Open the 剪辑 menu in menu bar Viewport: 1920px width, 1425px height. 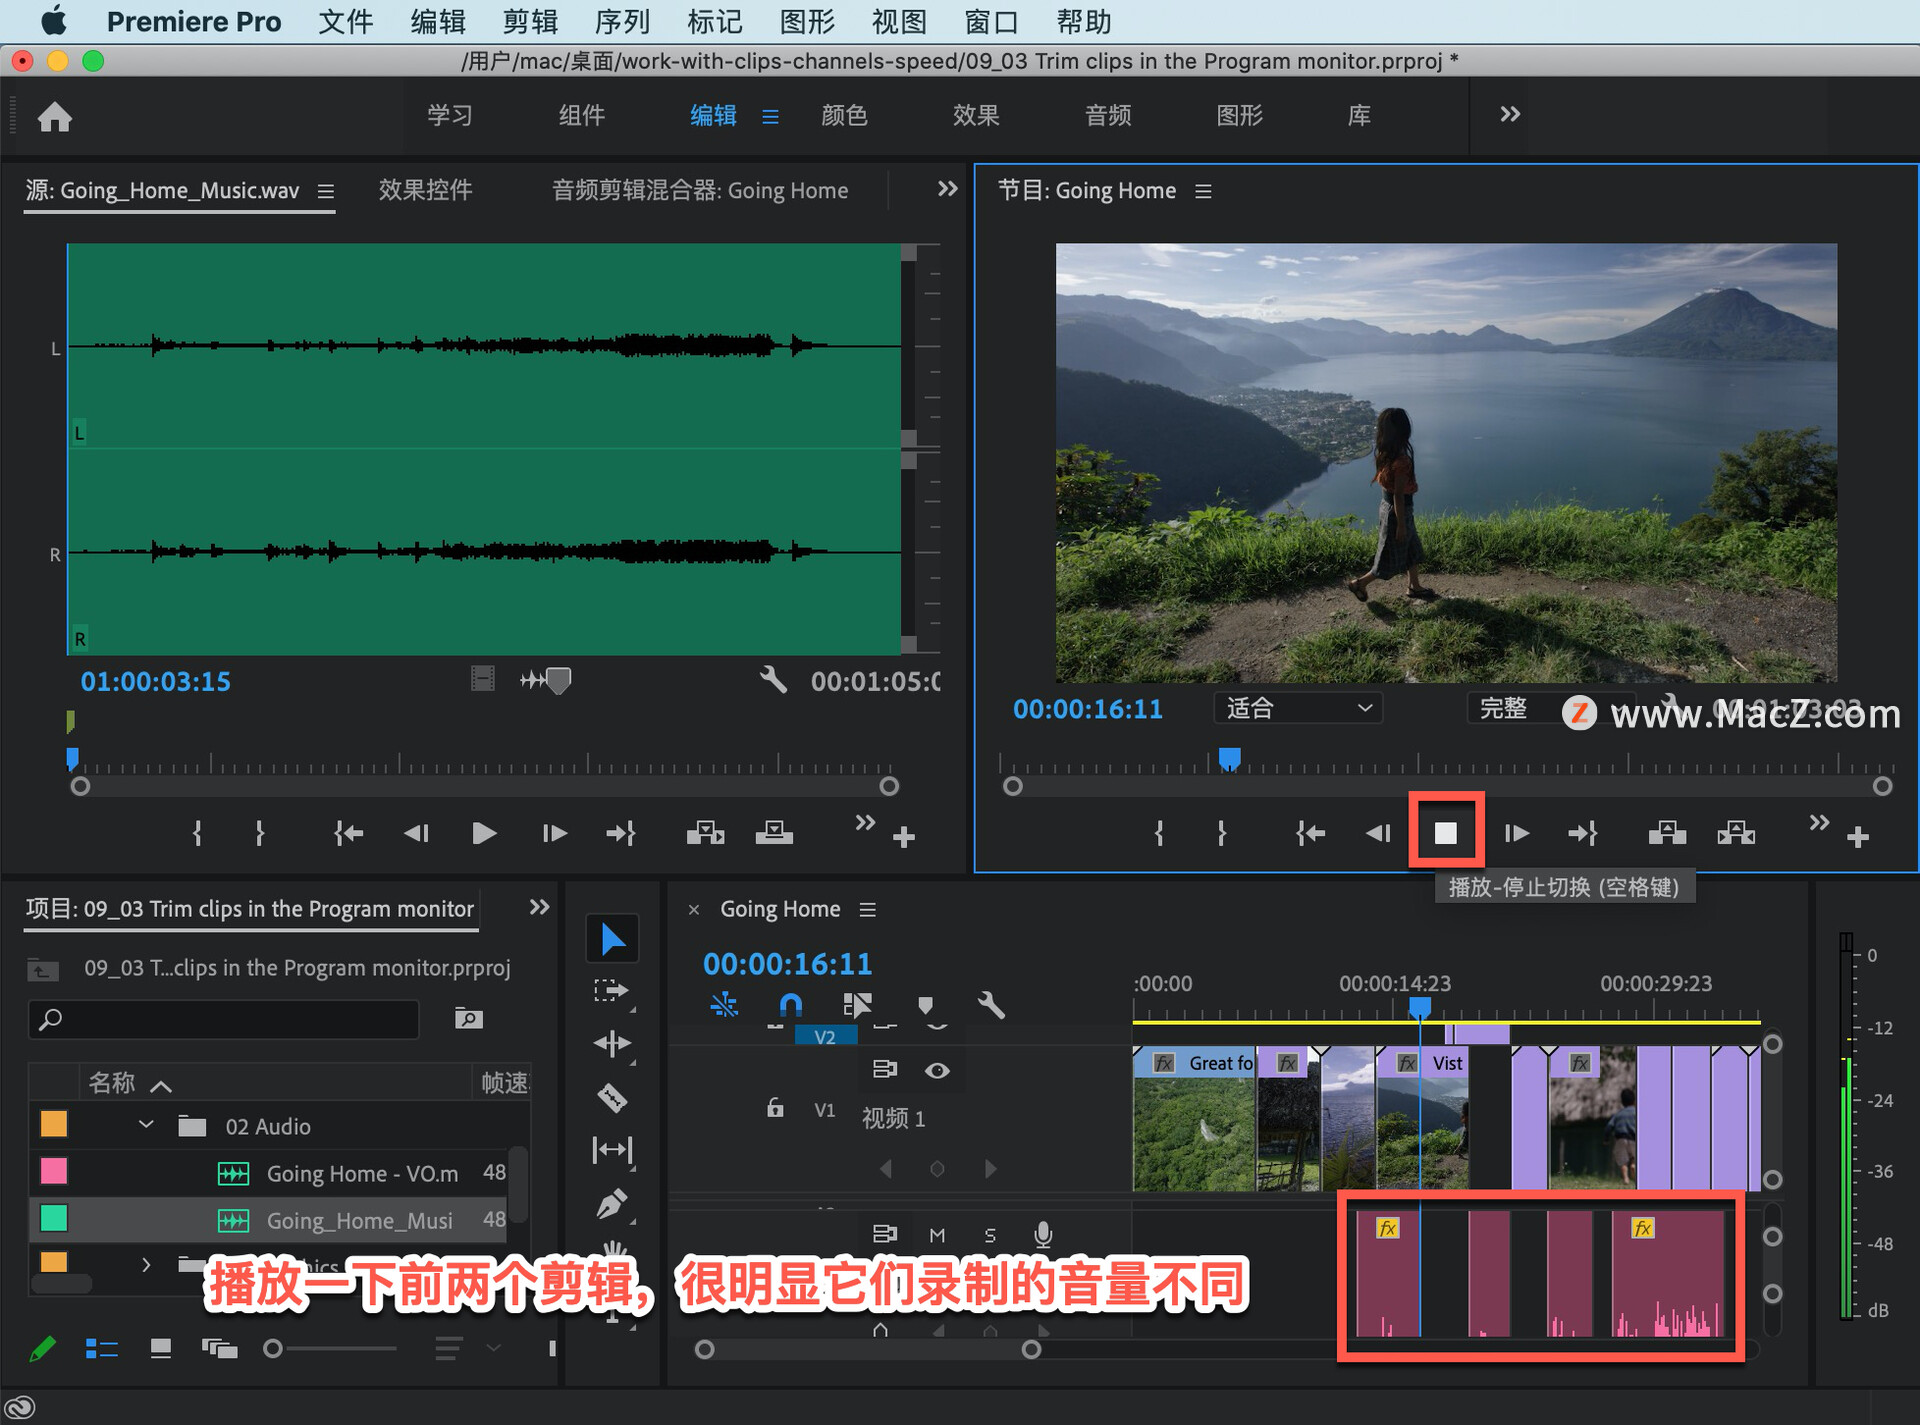530,21
